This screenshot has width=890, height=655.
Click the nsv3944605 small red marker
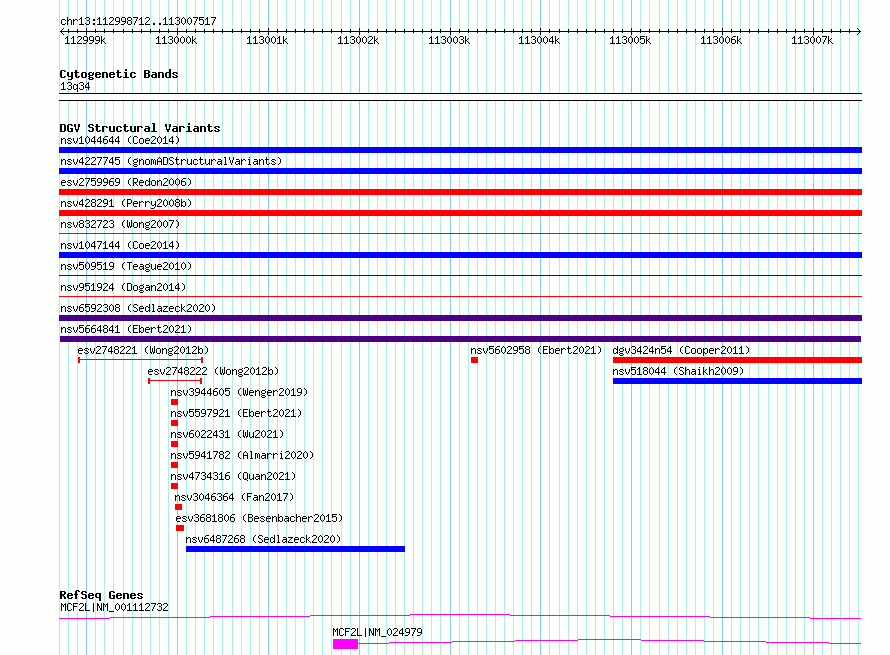tap(174, 402)
